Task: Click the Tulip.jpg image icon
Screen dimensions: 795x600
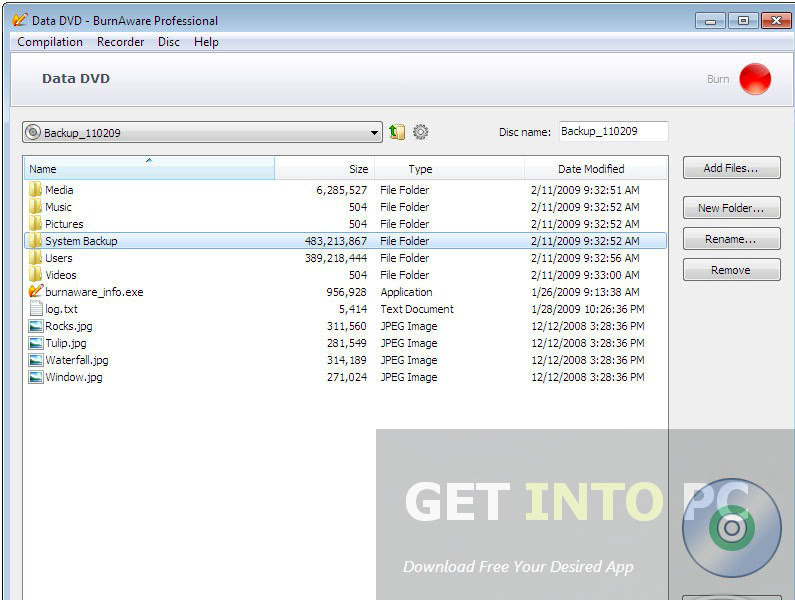Action: tap(35, 343)
